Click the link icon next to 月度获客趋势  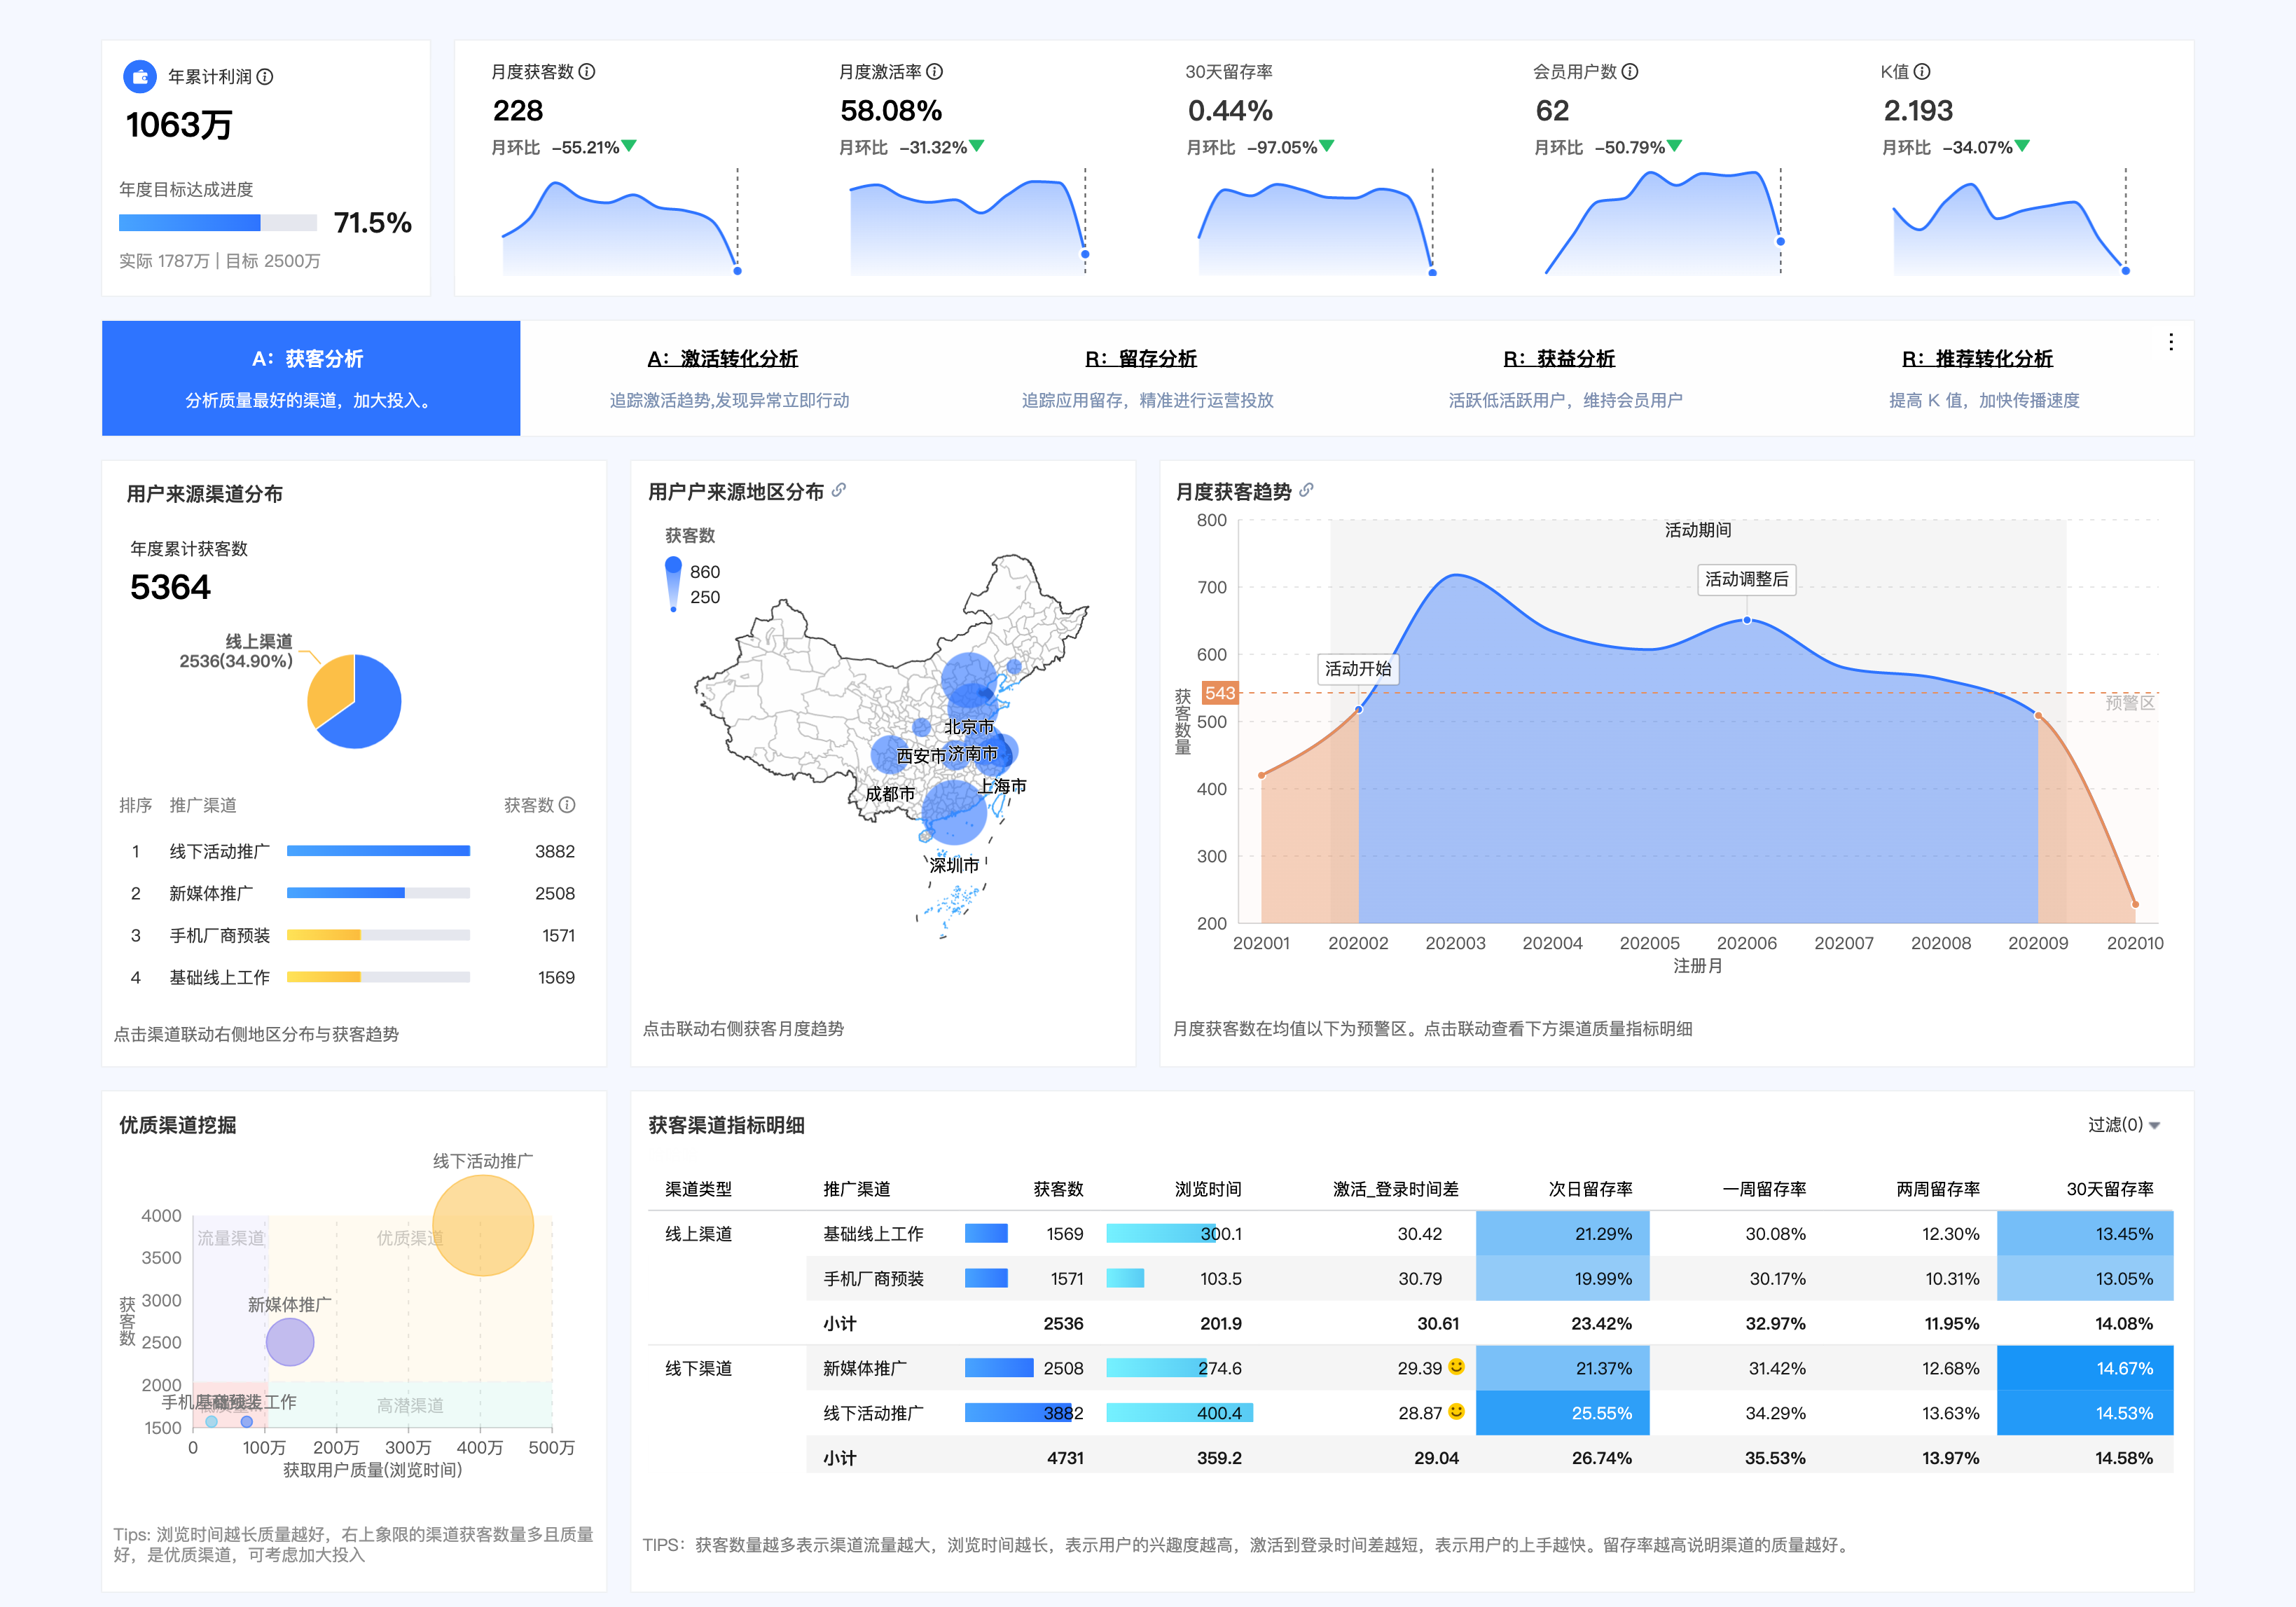[1307, 490]
